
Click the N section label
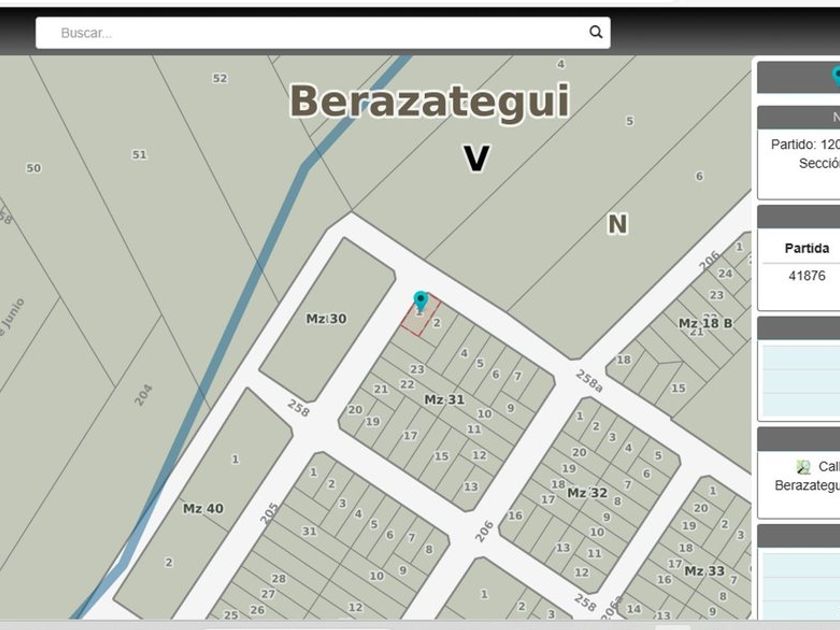(x=617, y=224)
